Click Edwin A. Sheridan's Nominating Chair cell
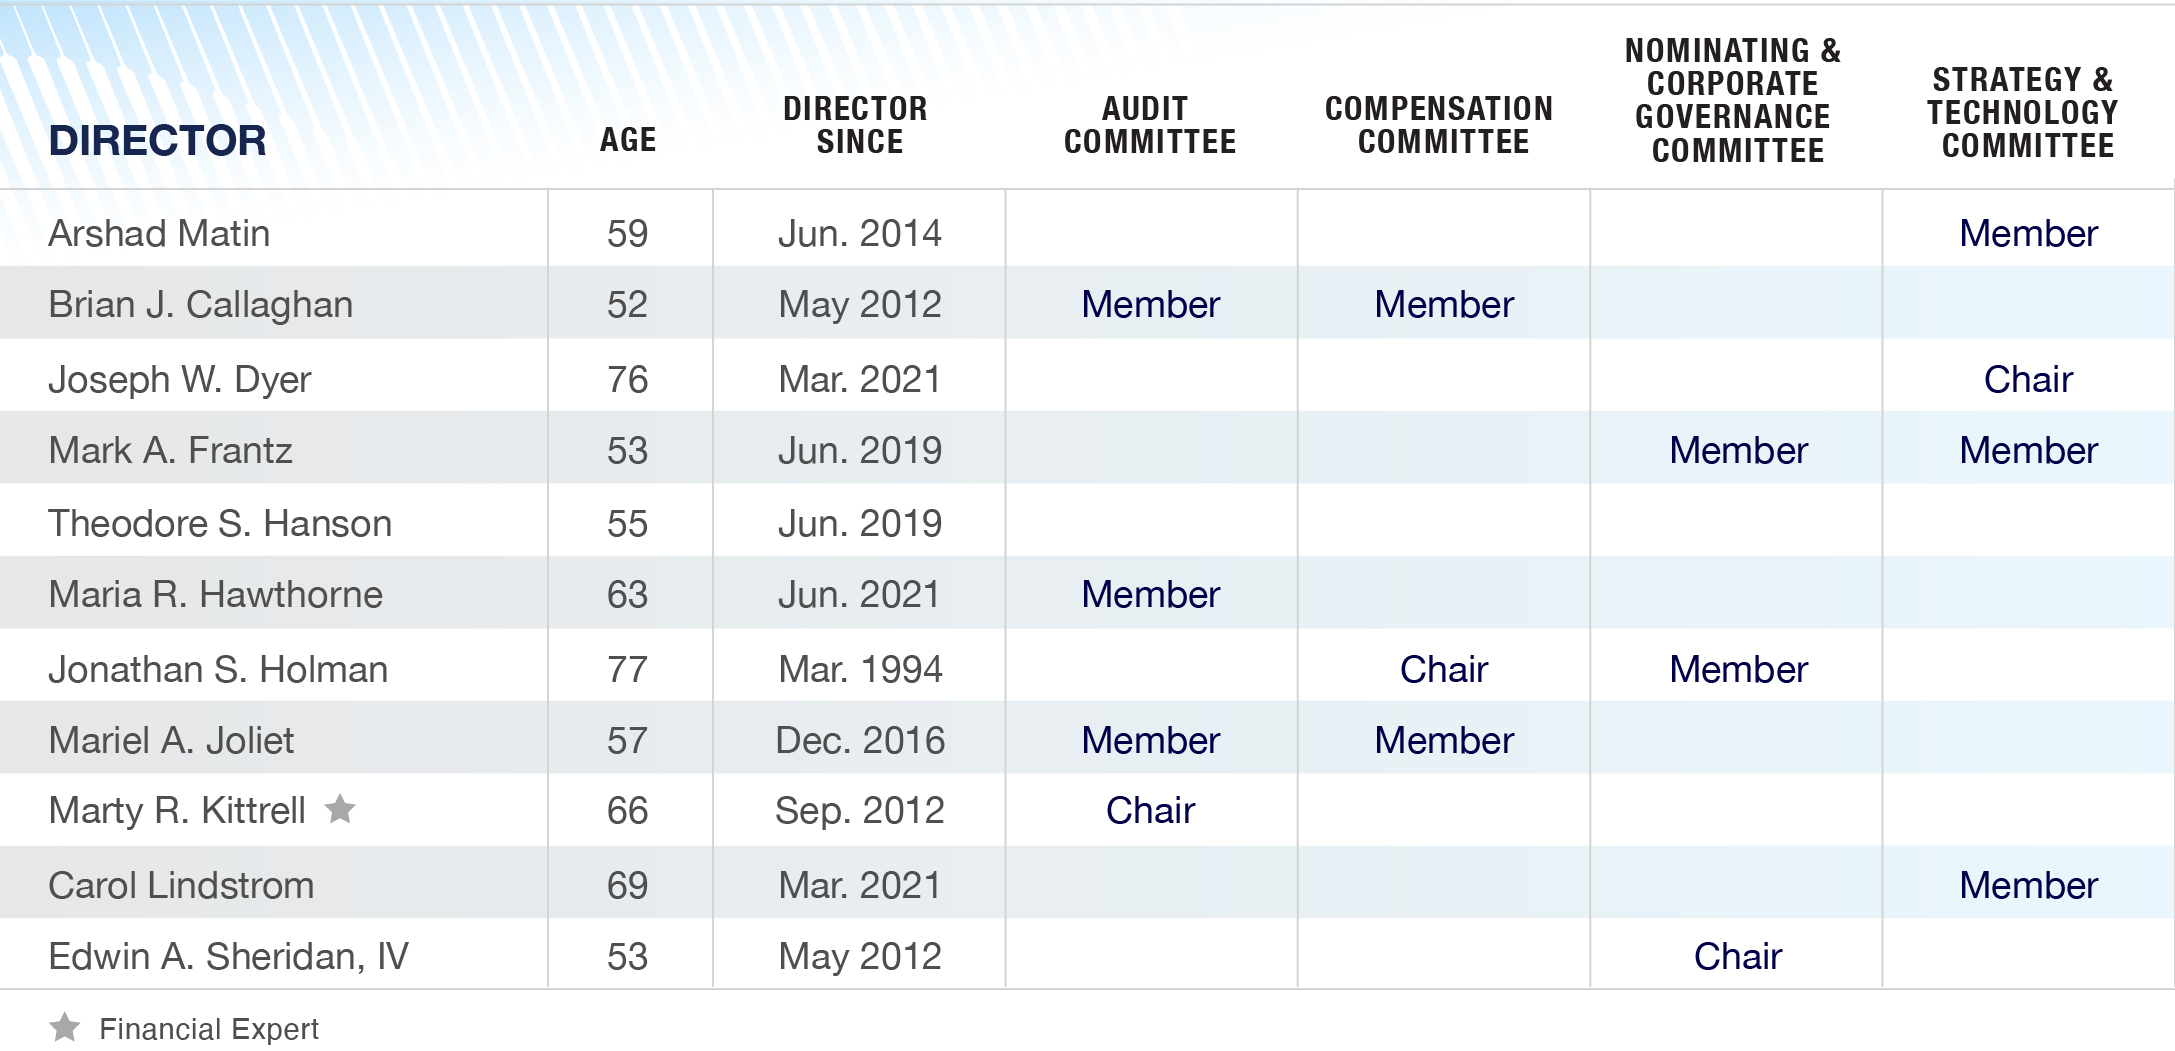Screen dimensions: 2175x1051 pyautogui.click(x=1737, y=956)
